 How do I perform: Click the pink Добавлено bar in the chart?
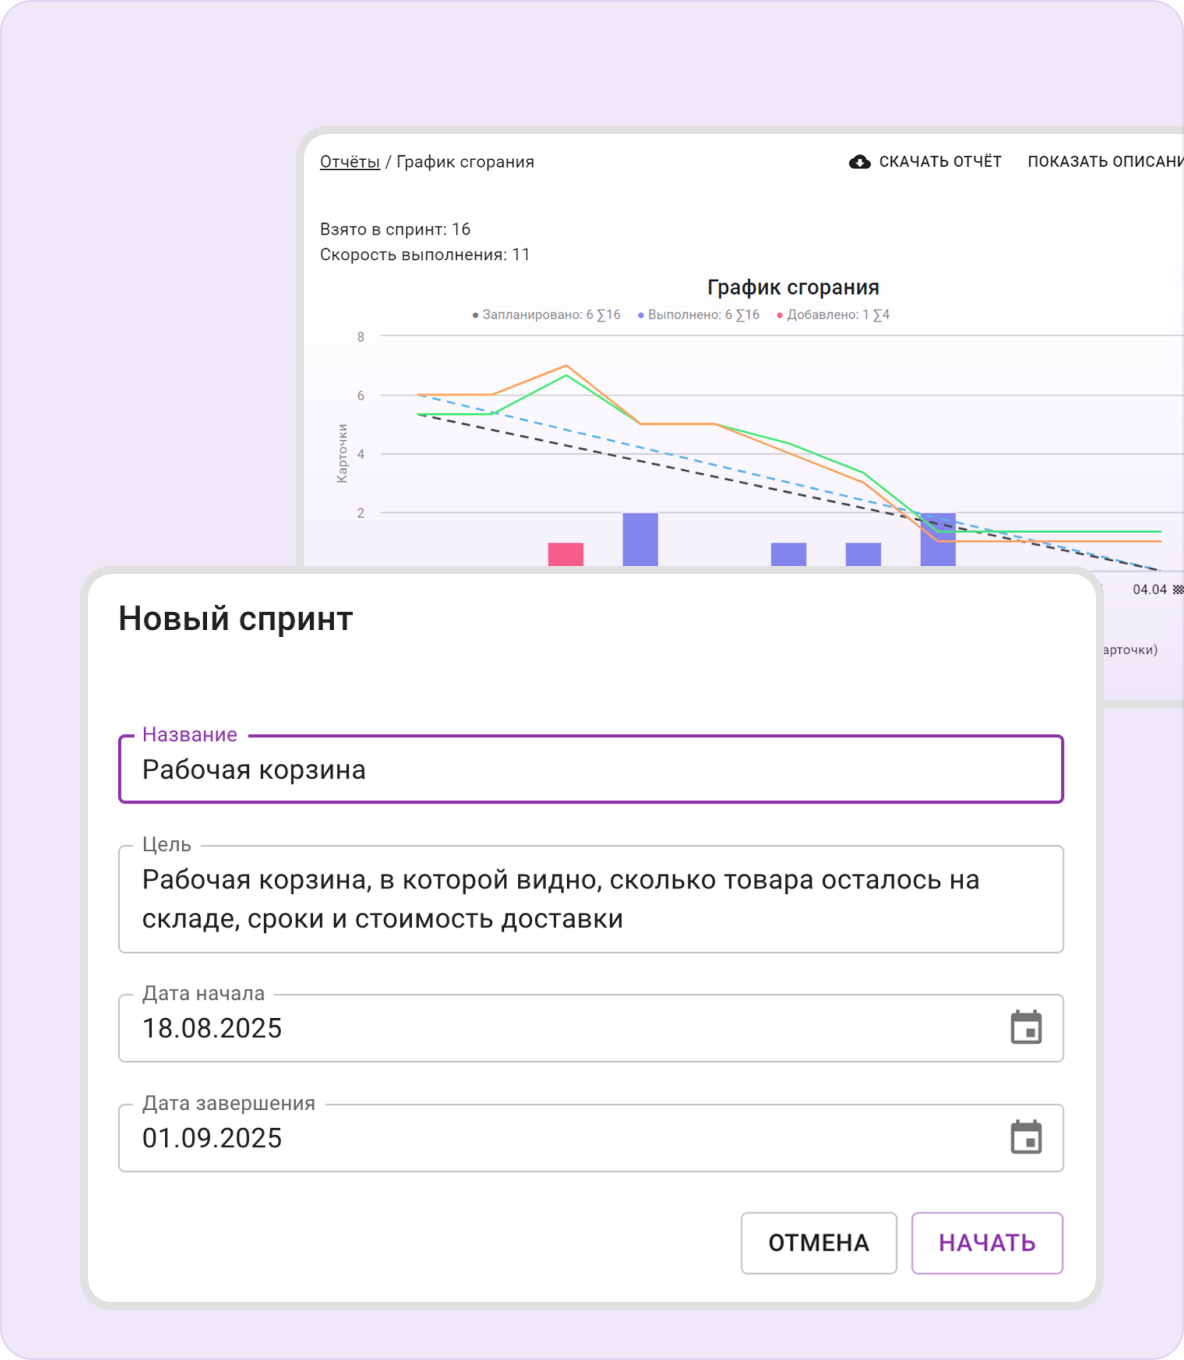click(x=566, y=554)
